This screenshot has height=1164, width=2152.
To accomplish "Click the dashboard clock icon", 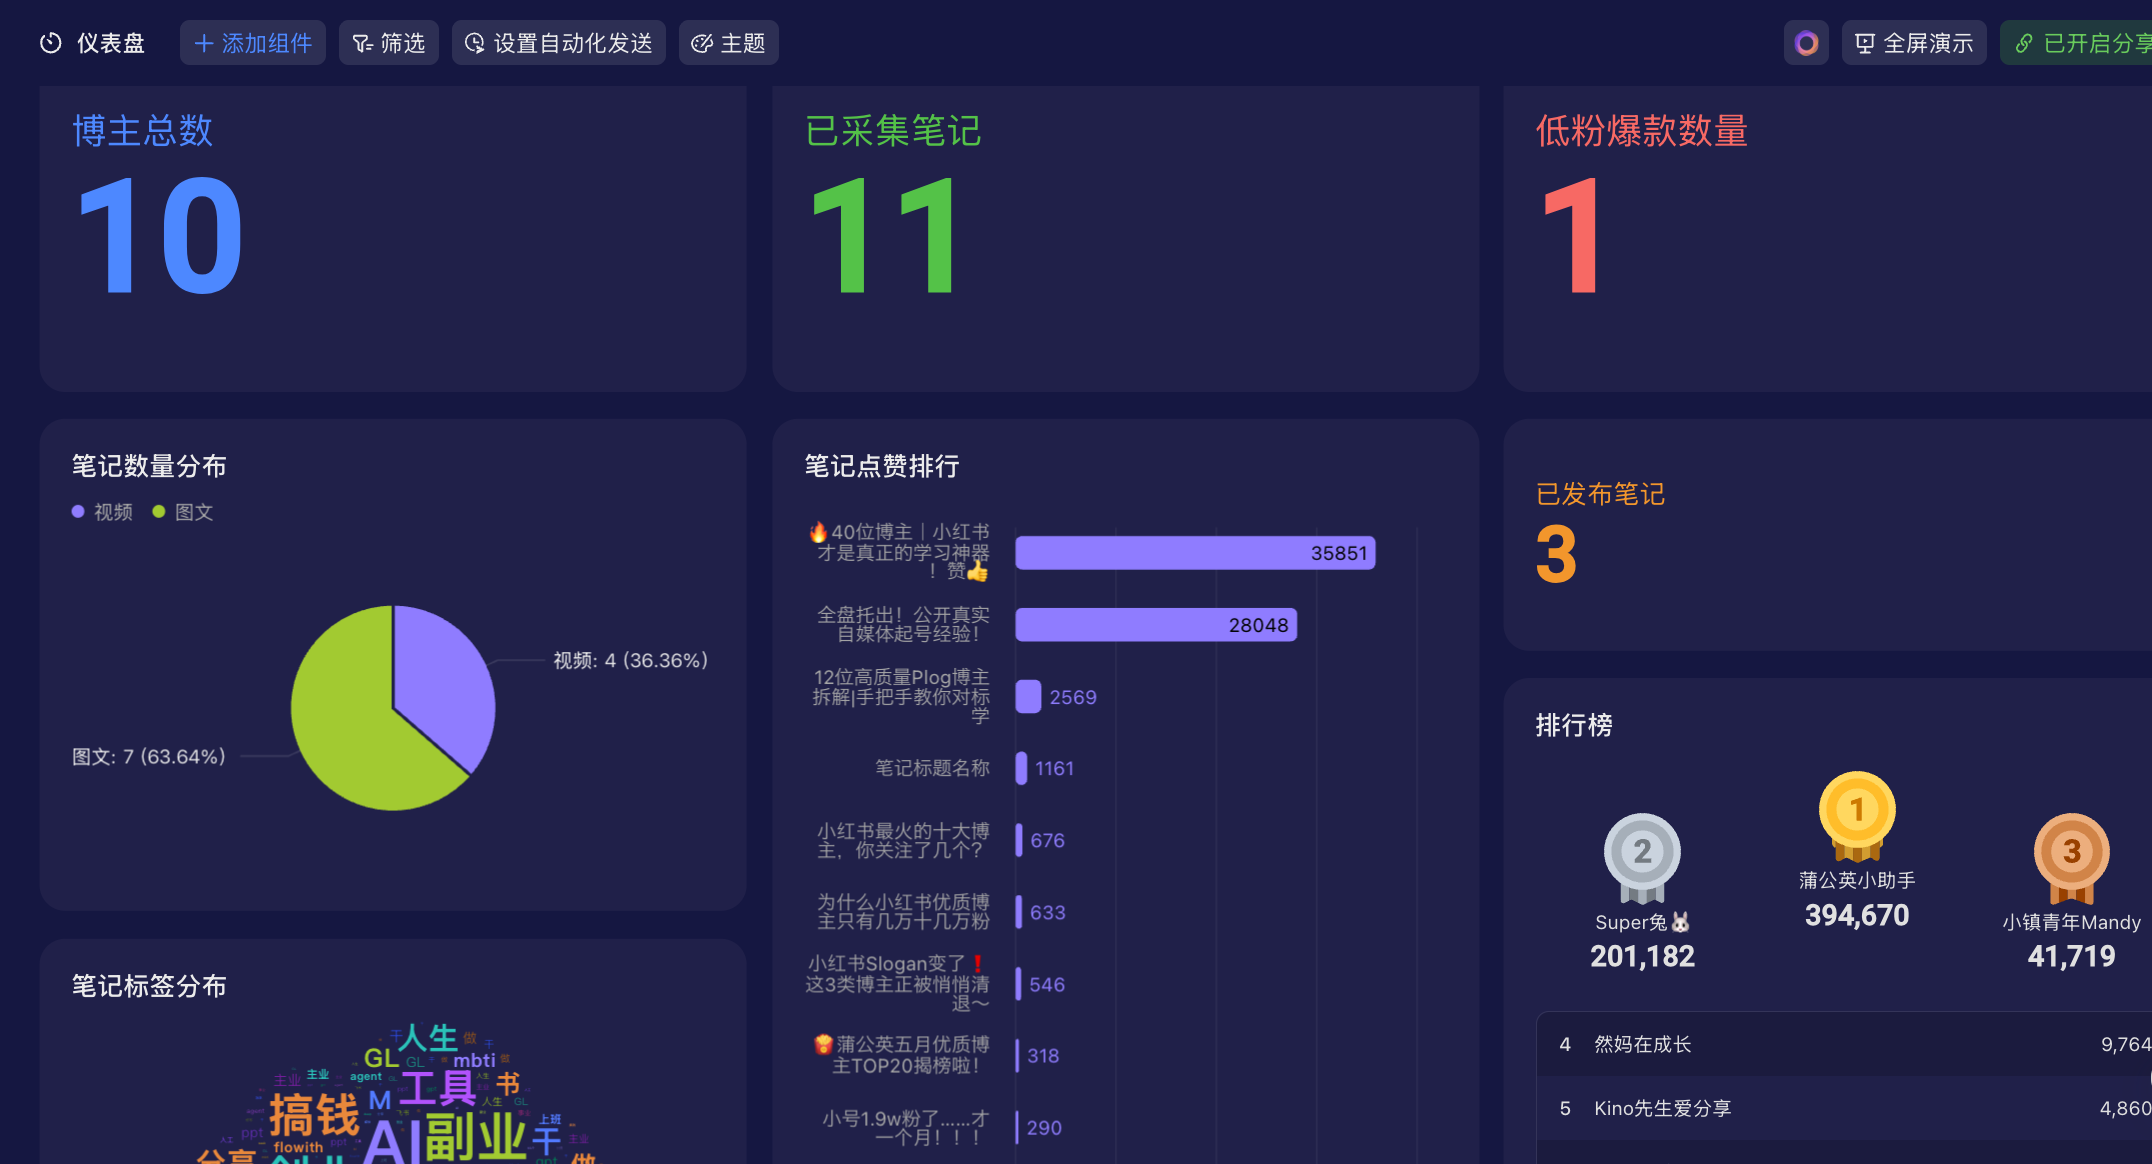I will pyautogui.click(x=50, y=43).
